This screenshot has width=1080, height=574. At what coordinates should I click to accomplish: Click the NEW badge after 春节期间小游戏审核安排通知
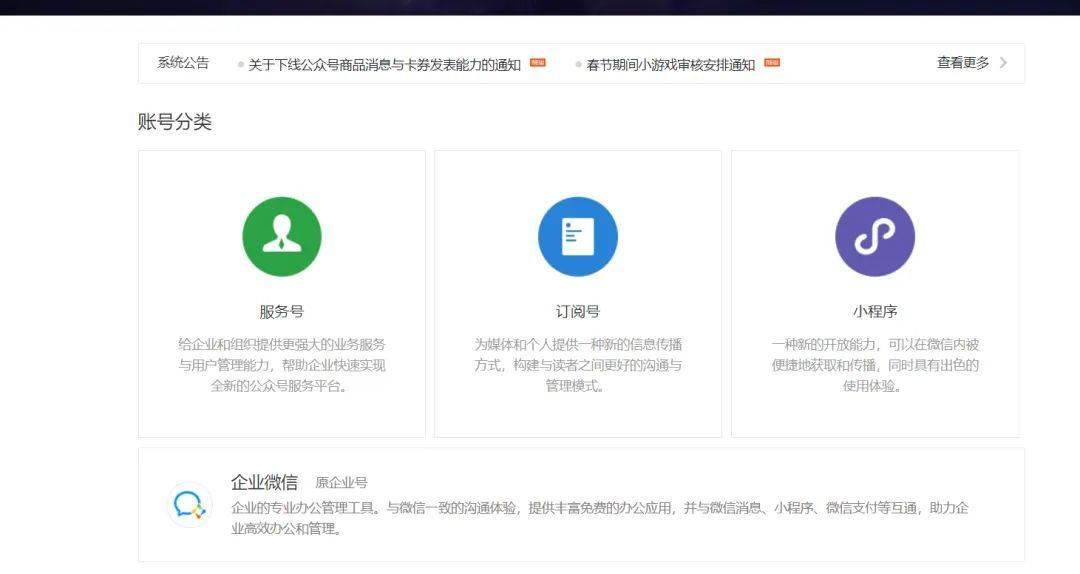[772, 63]
